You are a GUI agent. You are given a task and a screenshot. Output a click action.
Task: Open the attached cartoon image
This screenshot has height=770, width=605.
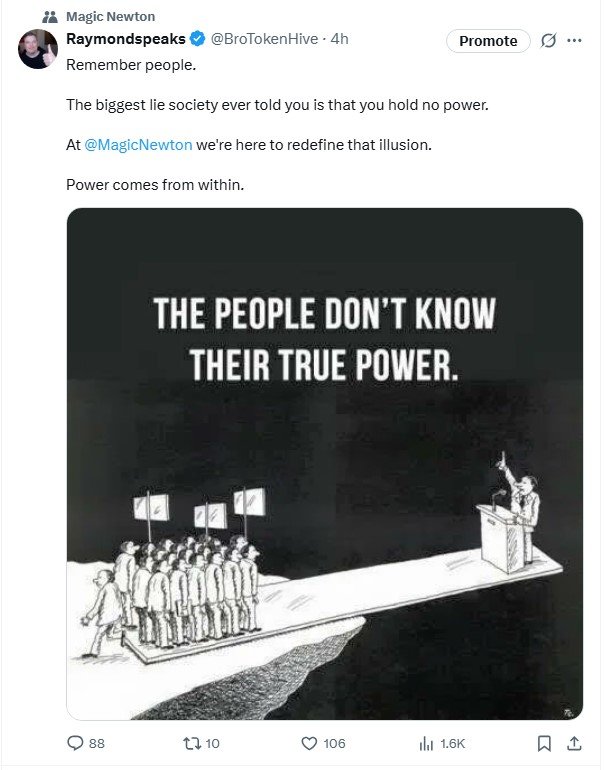pyautogui.click(x=325, y=464)
